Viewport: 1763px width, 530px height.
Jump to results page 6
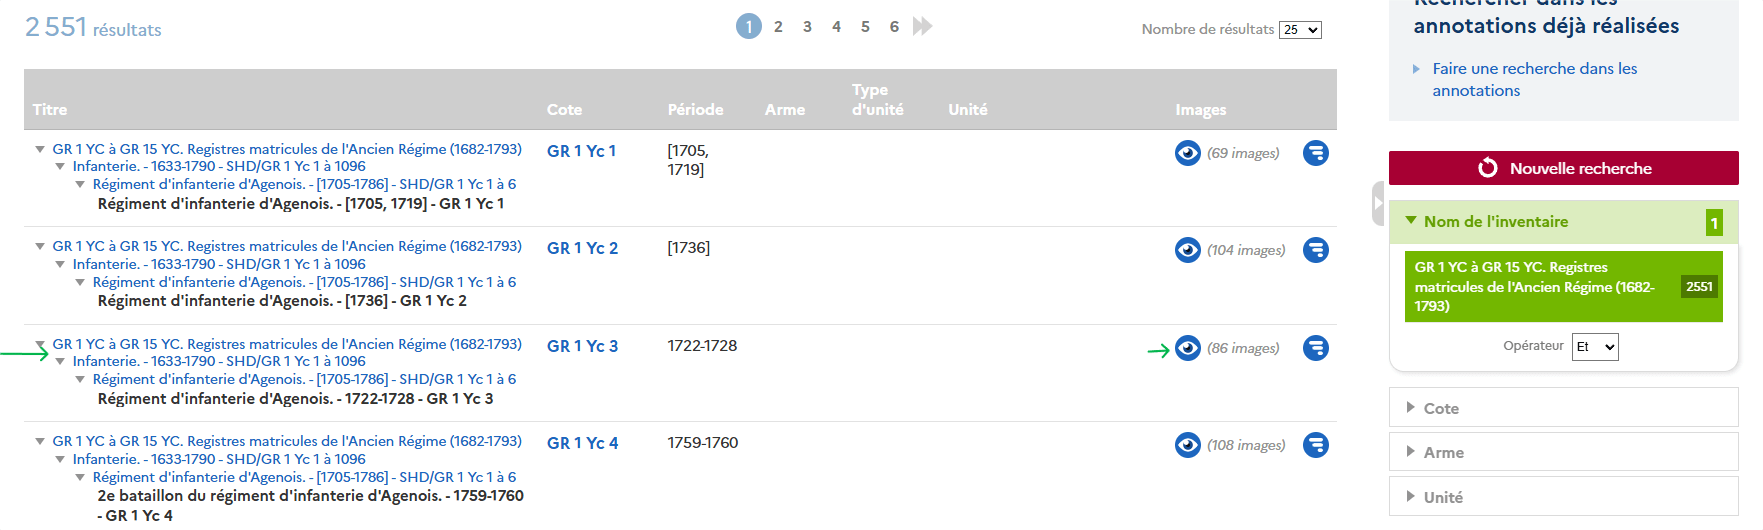point(894,27)
